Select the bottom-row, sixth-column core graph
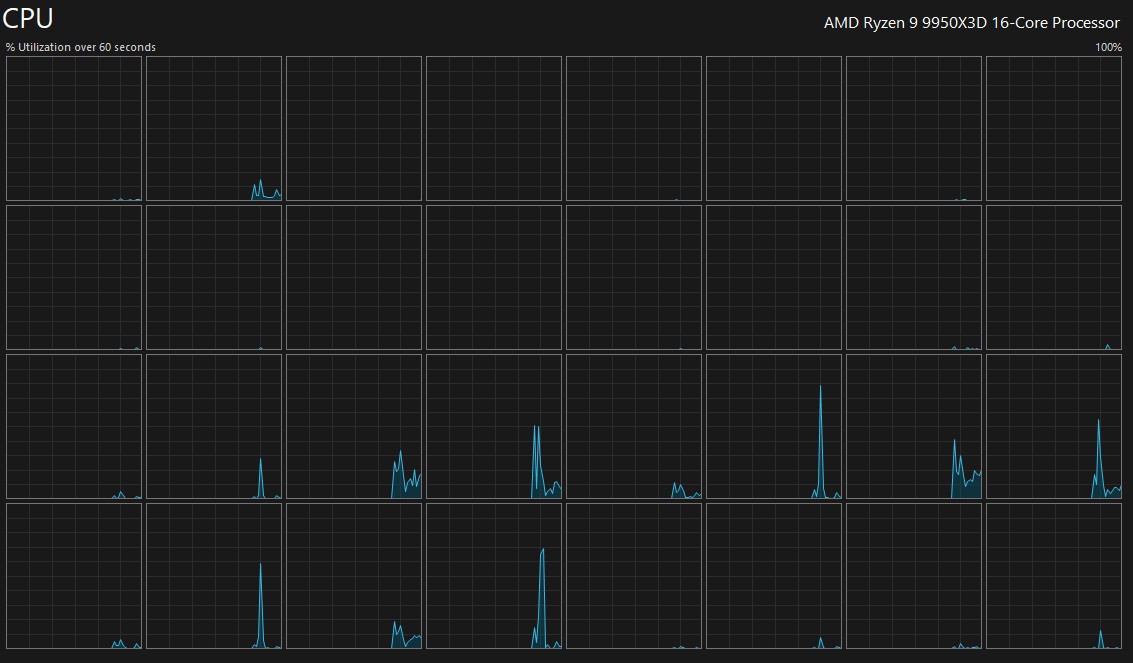1133x663 pixels. pyautogui.click(x=774, y=576)
